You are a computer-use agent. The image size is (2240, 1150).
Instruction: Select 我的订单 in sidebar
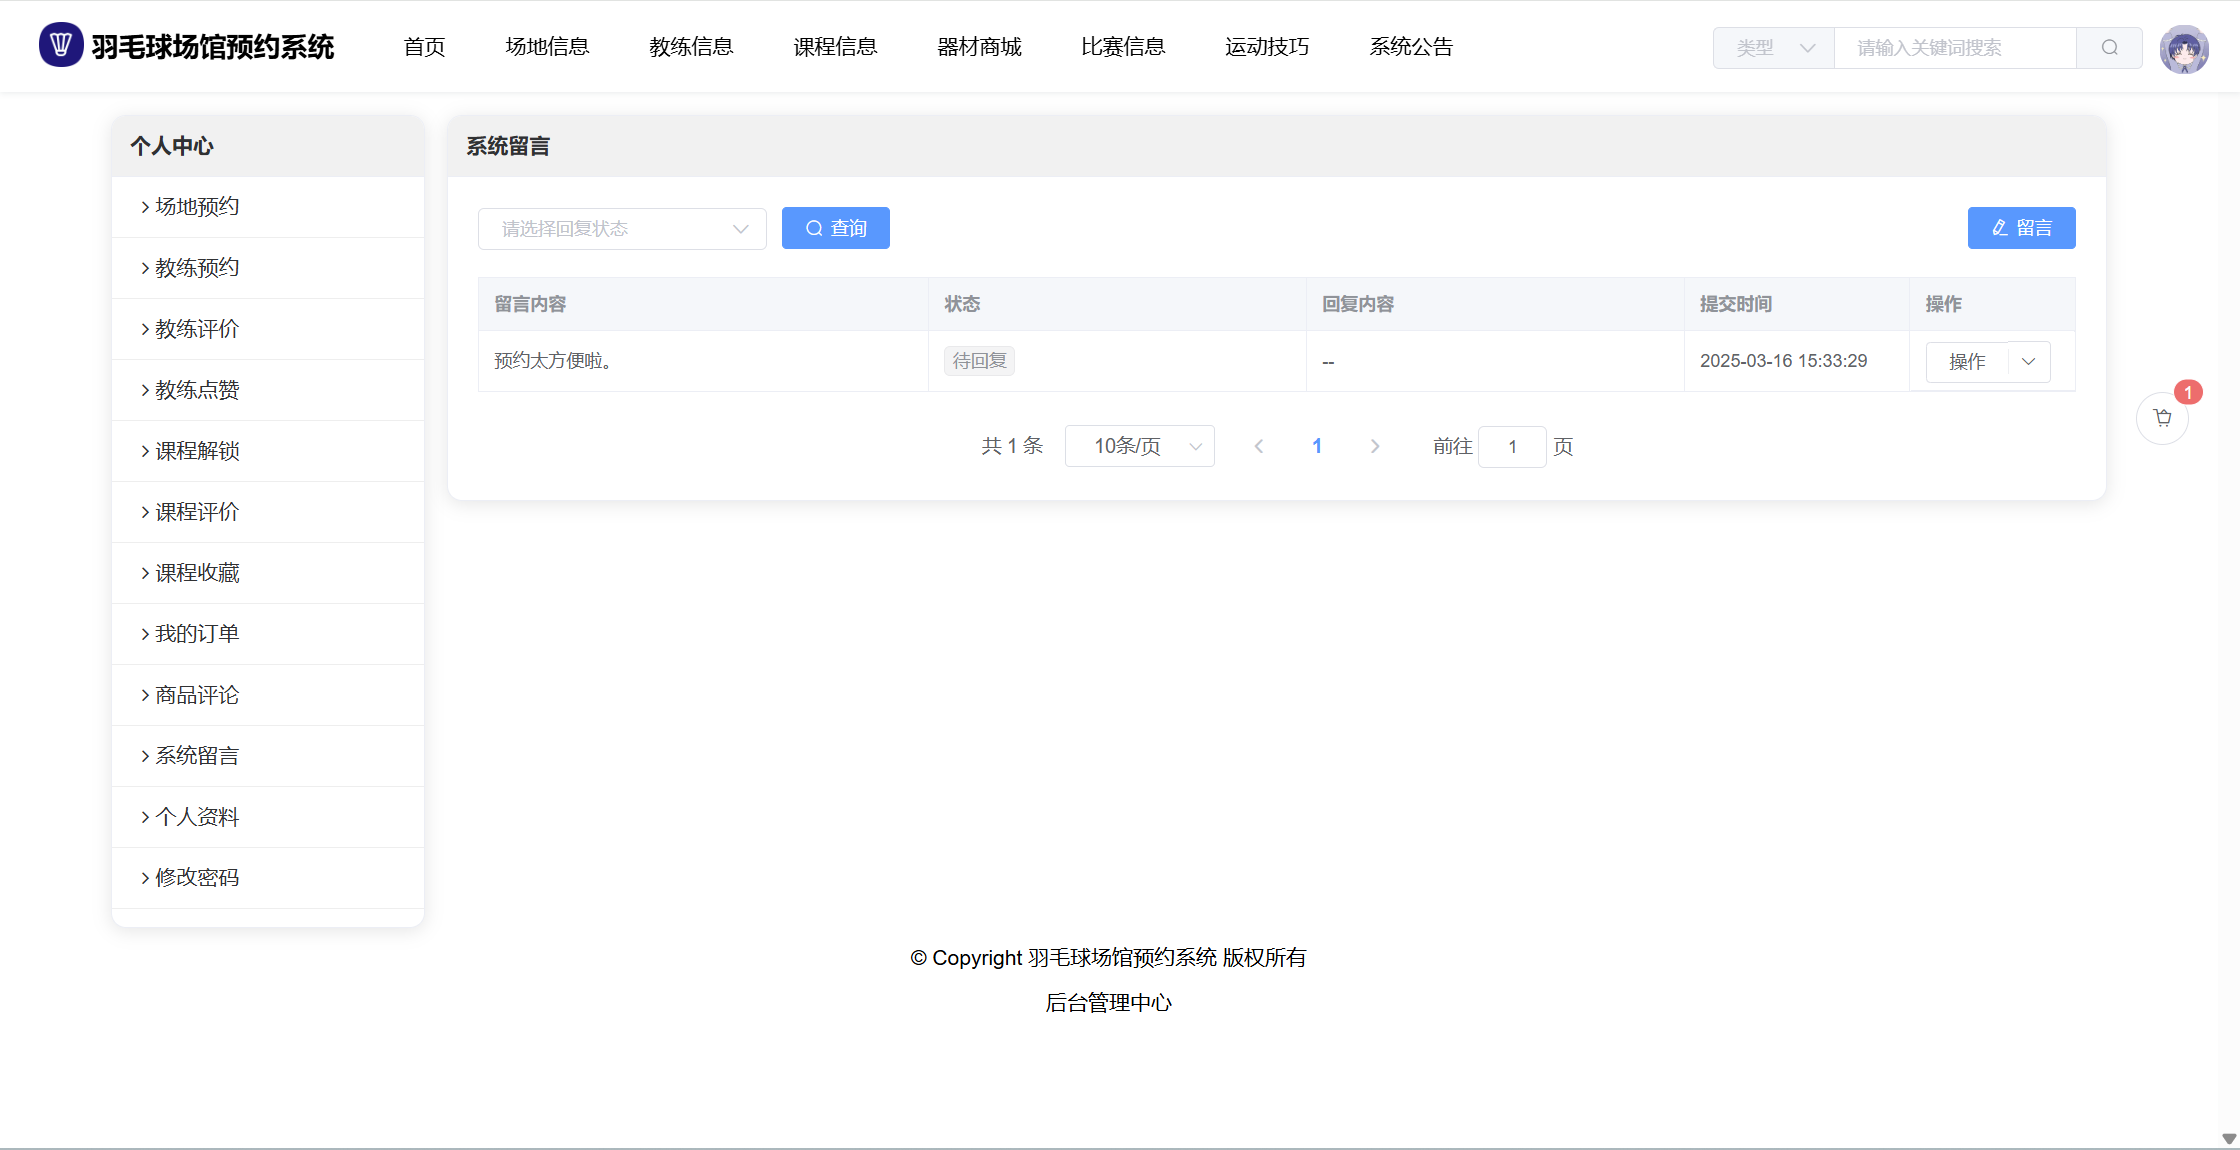[x=197, y=634]
